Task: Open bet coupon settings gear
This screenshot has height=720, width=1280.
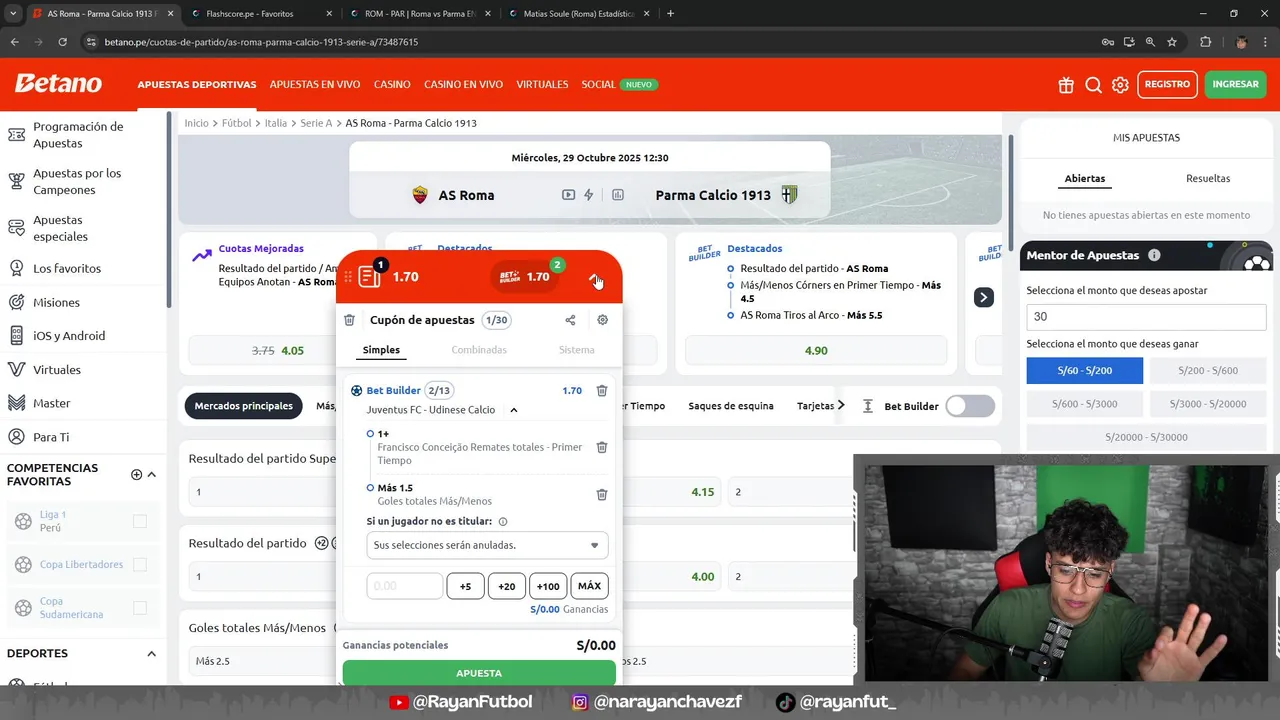Action: (603, 320)
